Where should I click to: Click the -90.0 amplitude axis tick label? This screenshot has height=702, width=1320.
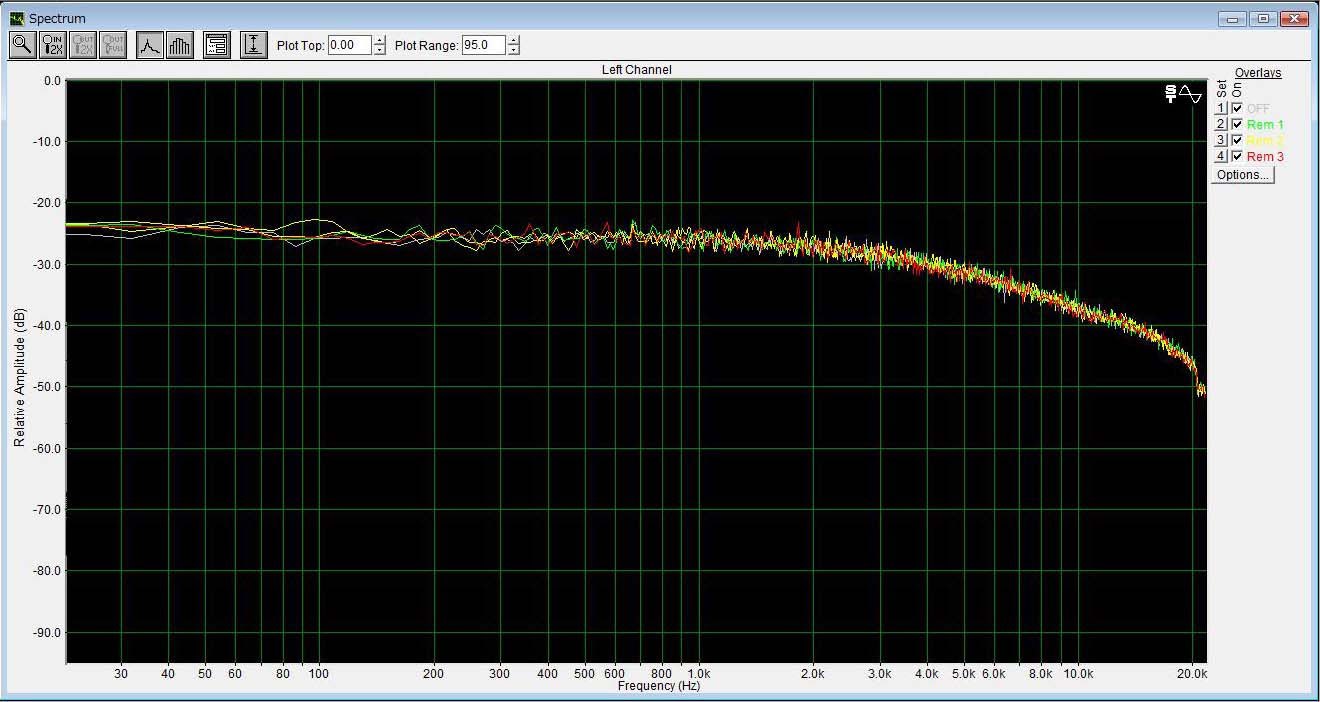47,632
